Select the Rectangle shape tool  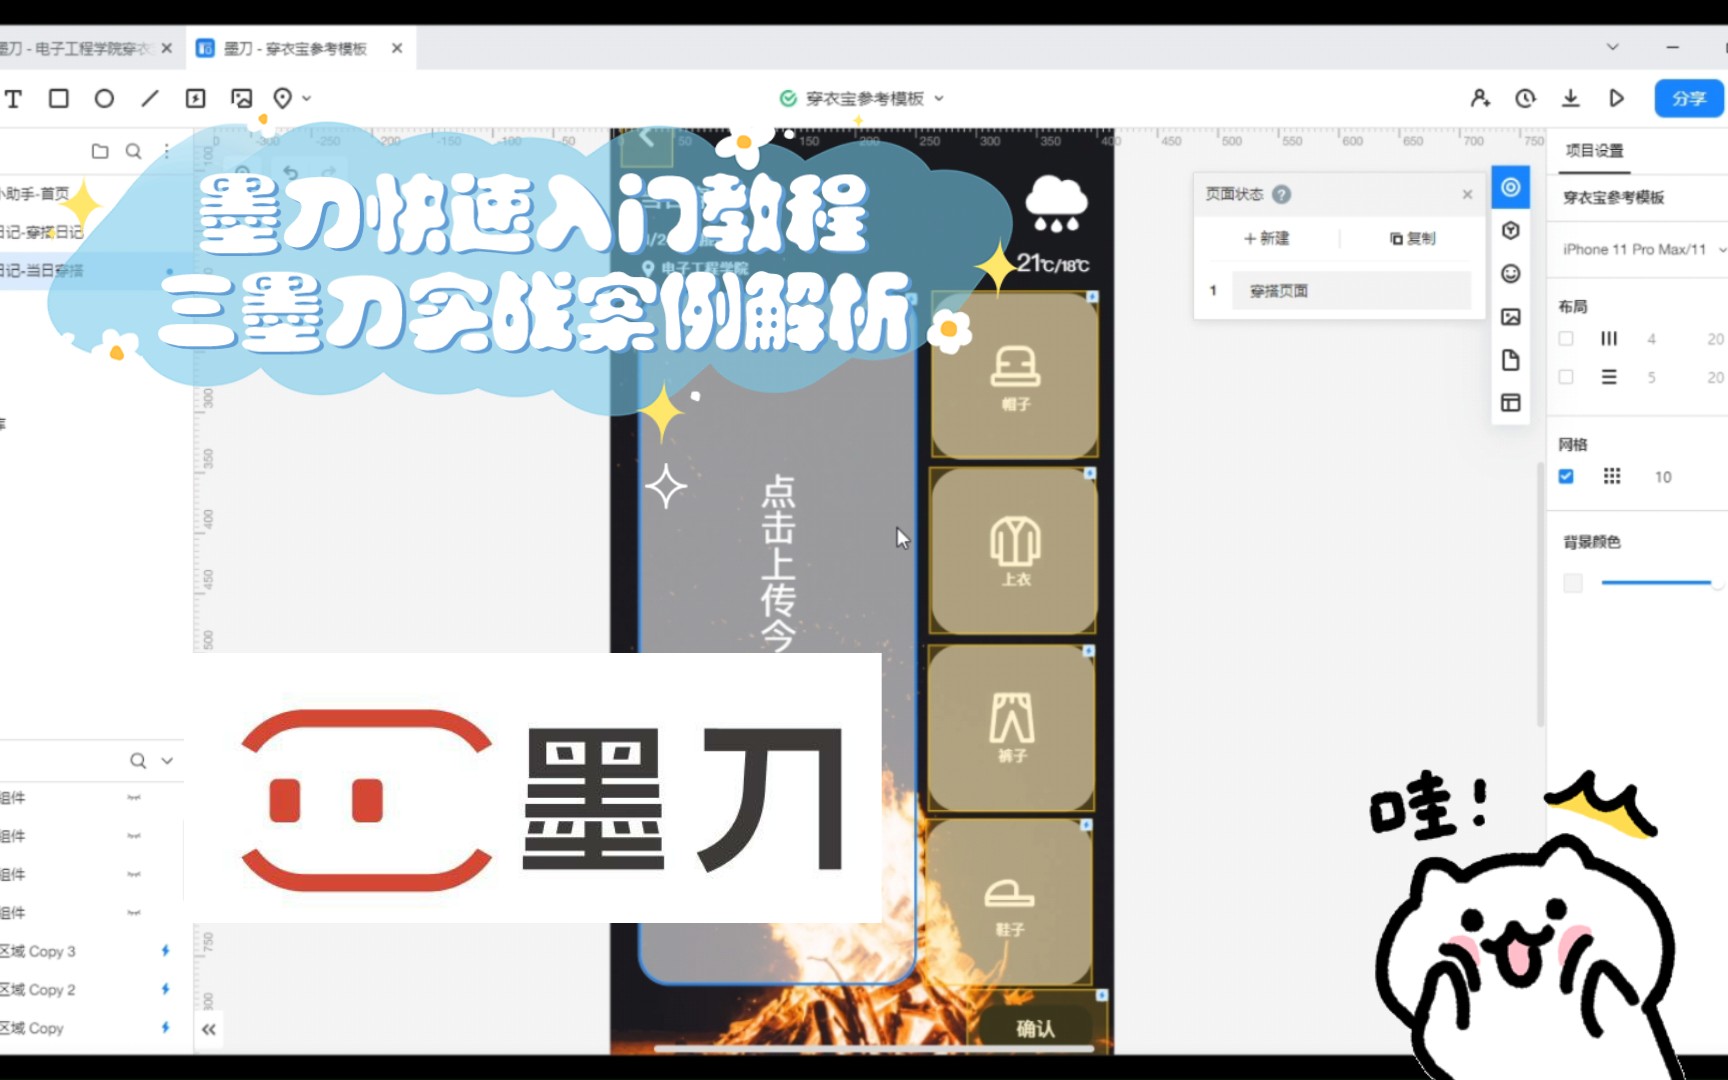(59, 98)
